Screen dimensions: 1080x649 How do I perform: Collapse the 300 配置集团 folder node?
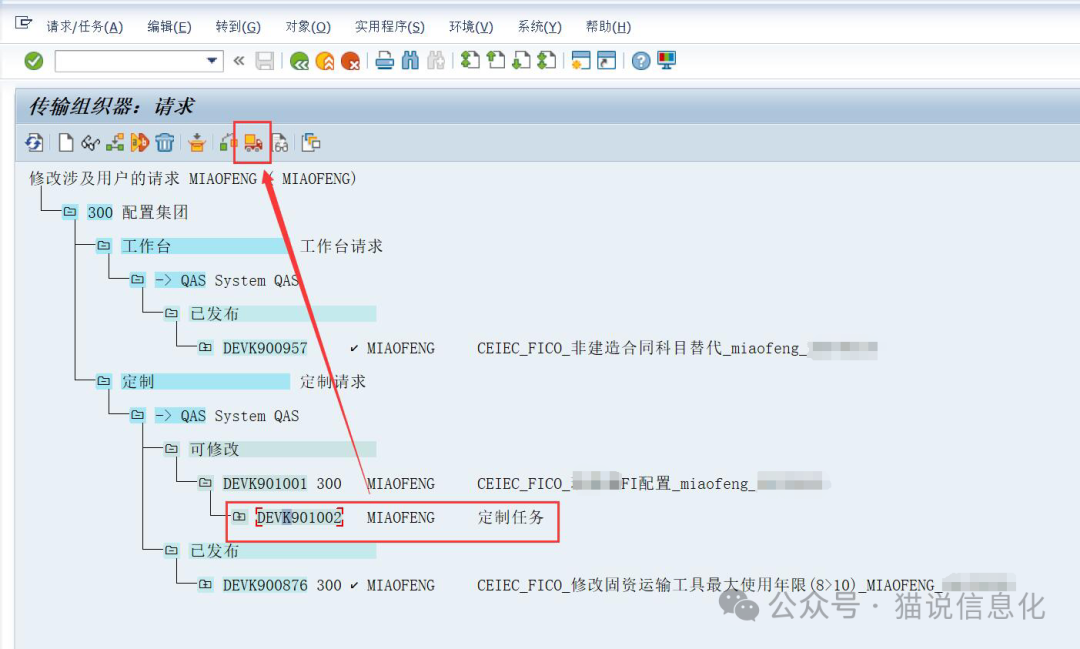[x=70, y=212]
